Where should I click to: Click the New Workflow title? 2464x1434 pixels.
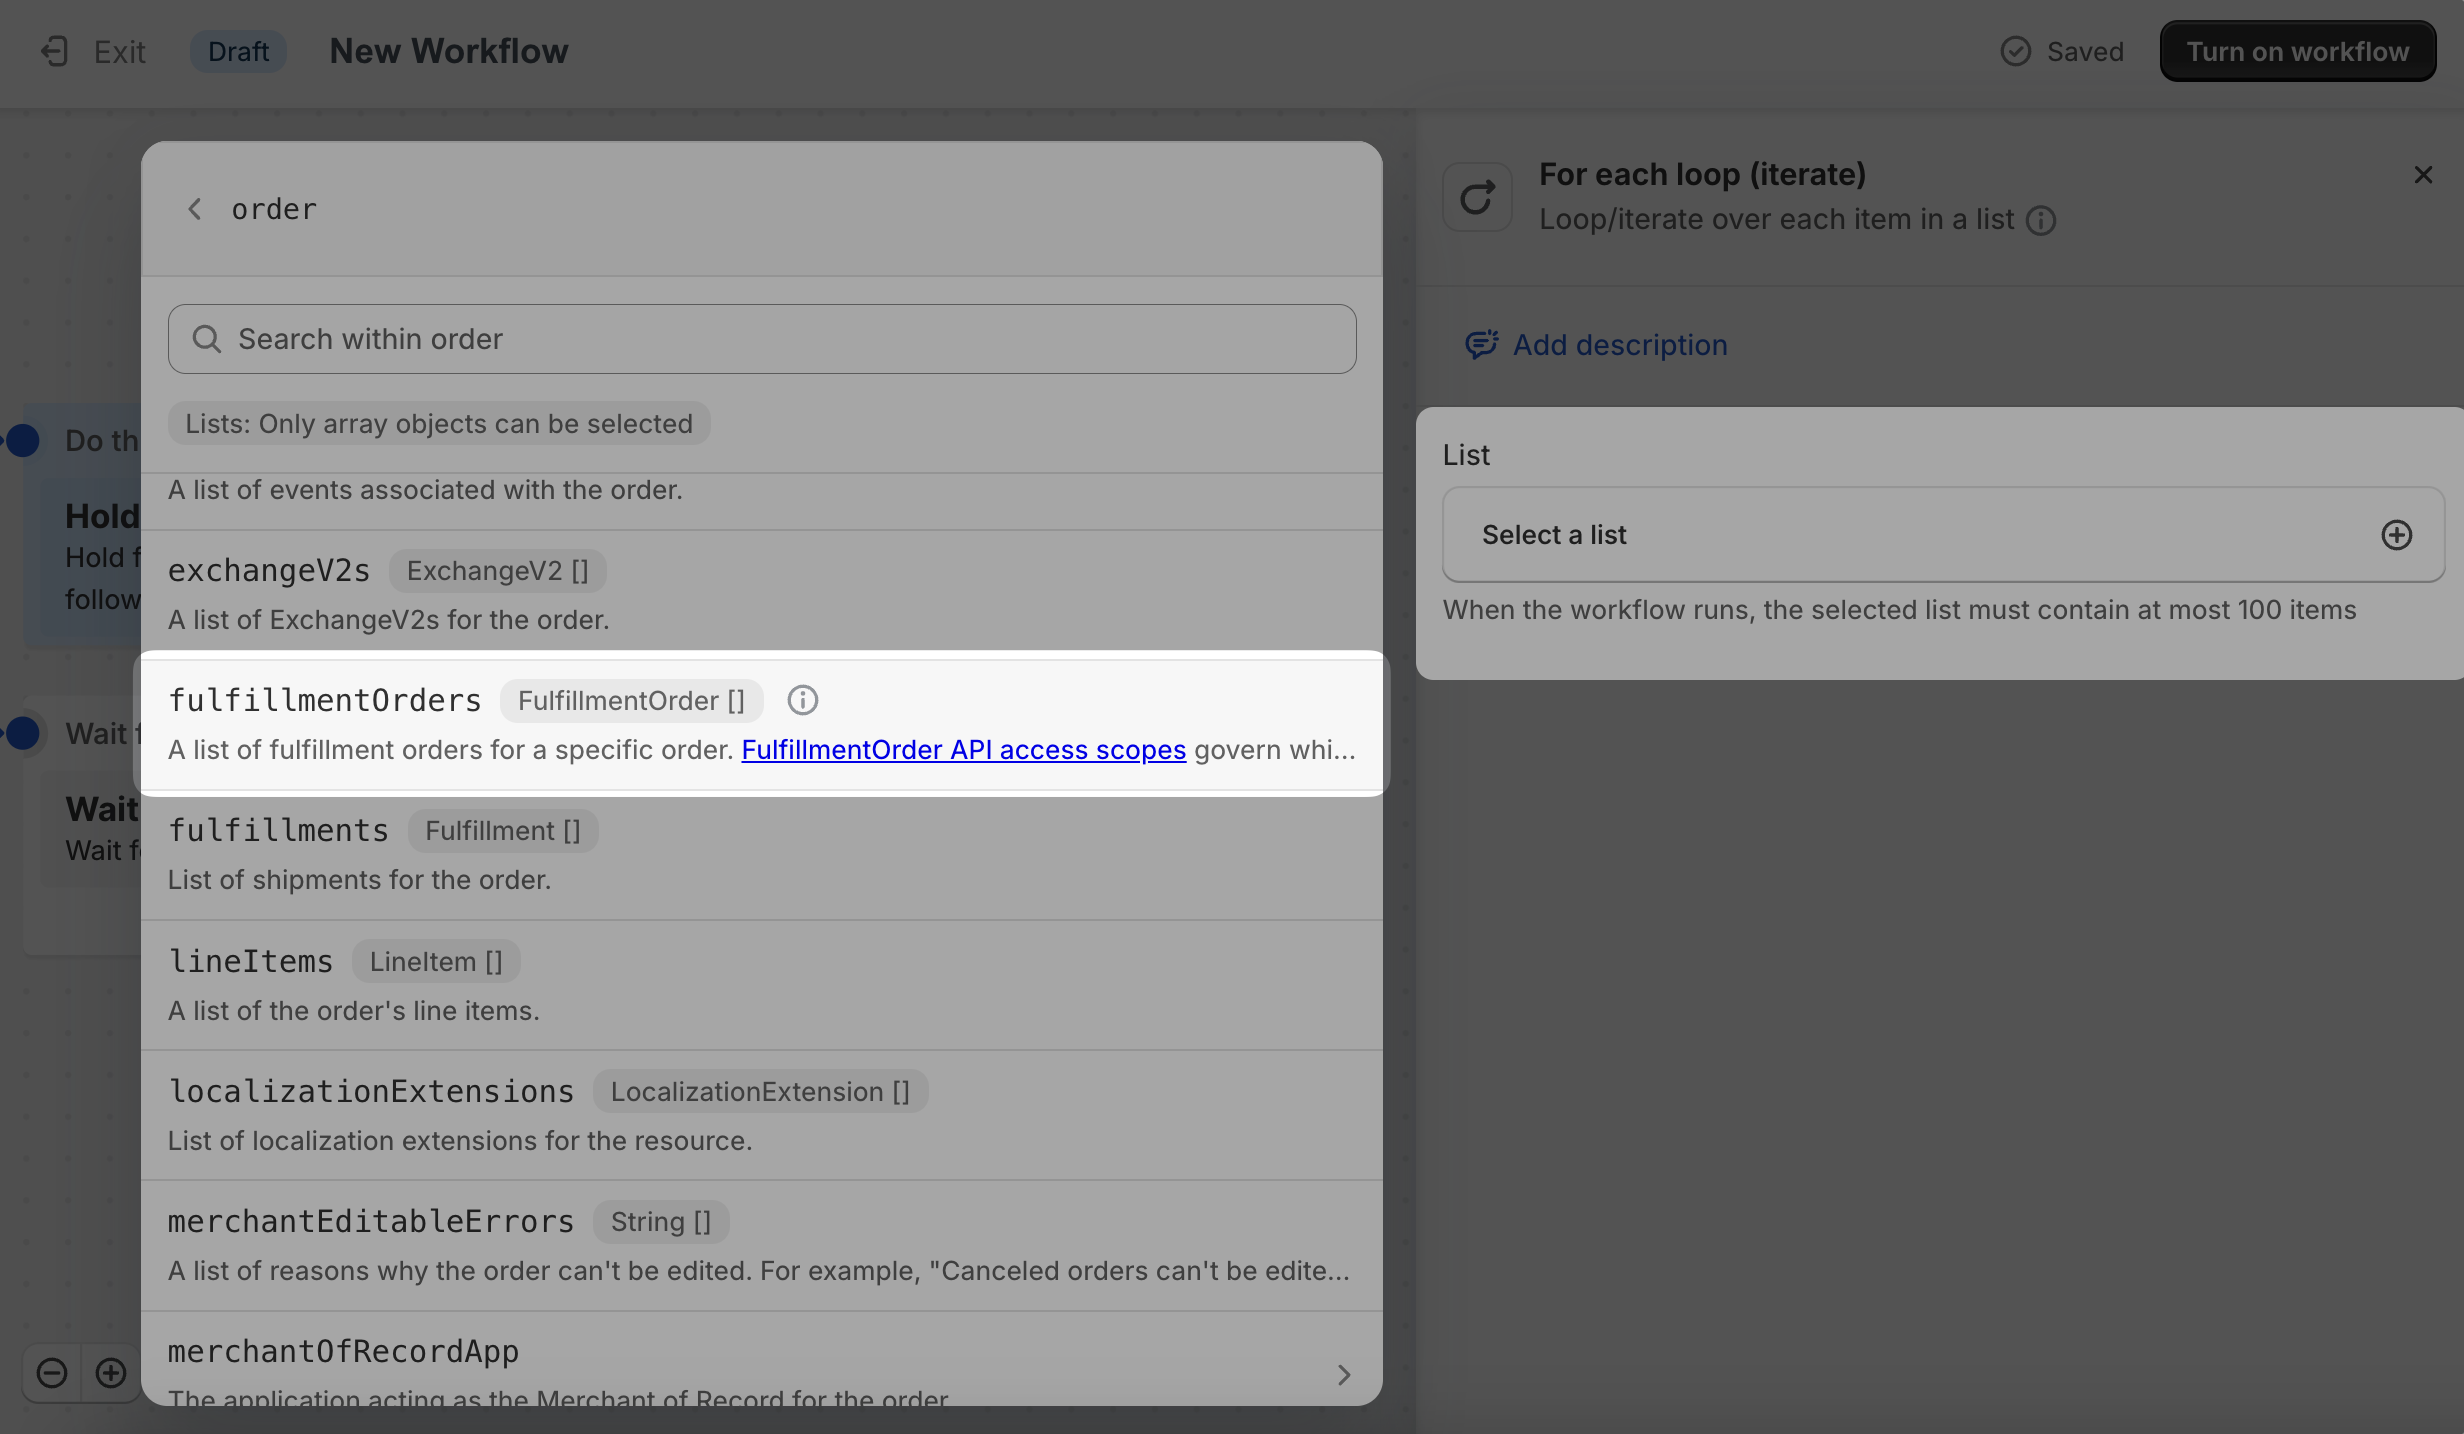click(x=449, y=51)
